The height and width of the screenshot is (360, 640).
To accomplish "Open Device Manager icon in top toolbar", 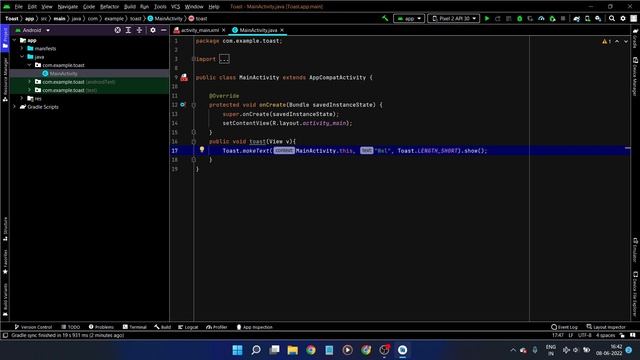I will click(587, 18).
